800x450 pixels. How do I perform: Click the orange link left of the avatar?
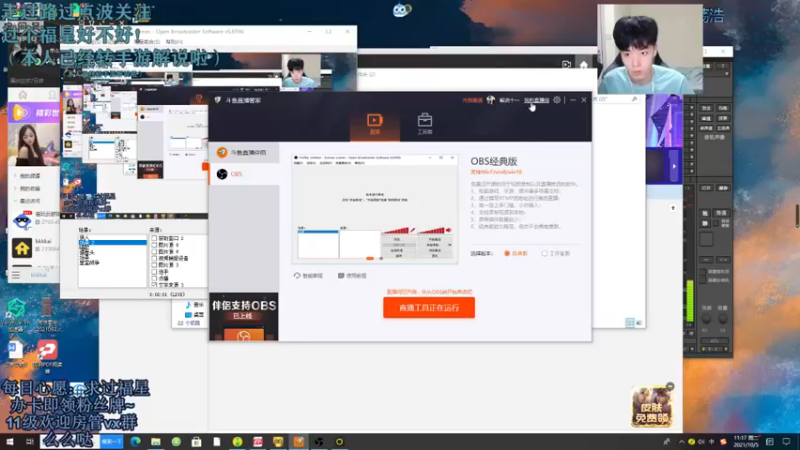[472, 100]
